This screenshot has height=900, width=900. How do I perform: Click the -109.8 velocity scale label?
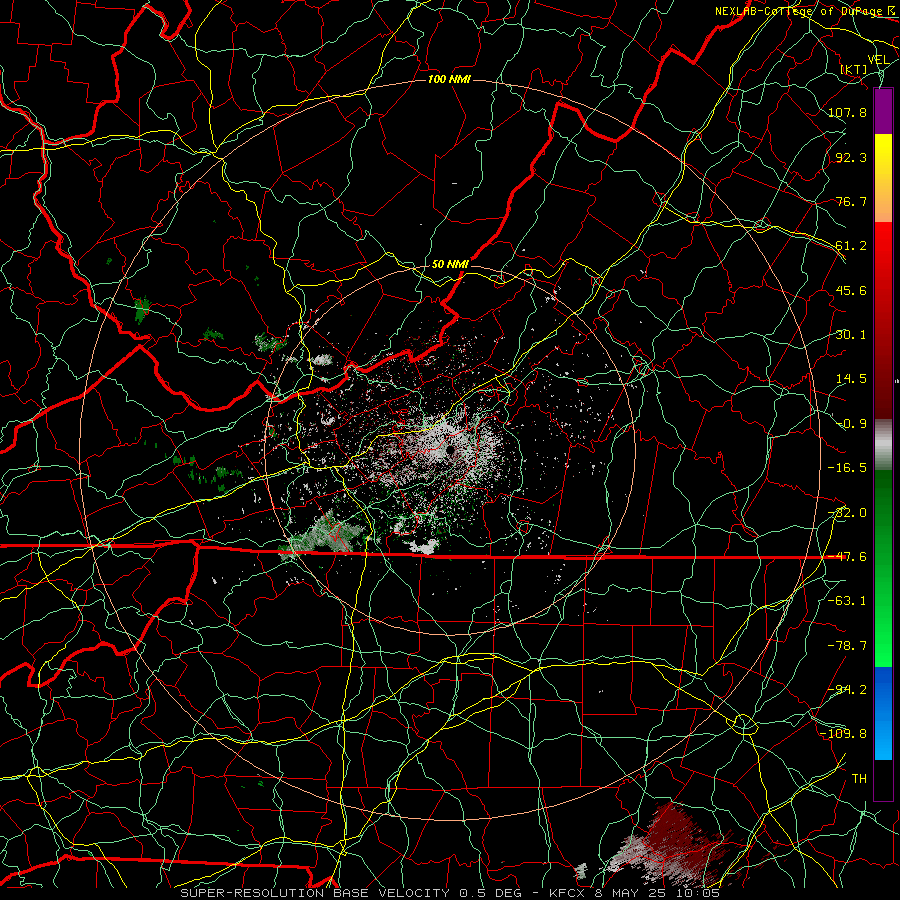tap(843, 734)
